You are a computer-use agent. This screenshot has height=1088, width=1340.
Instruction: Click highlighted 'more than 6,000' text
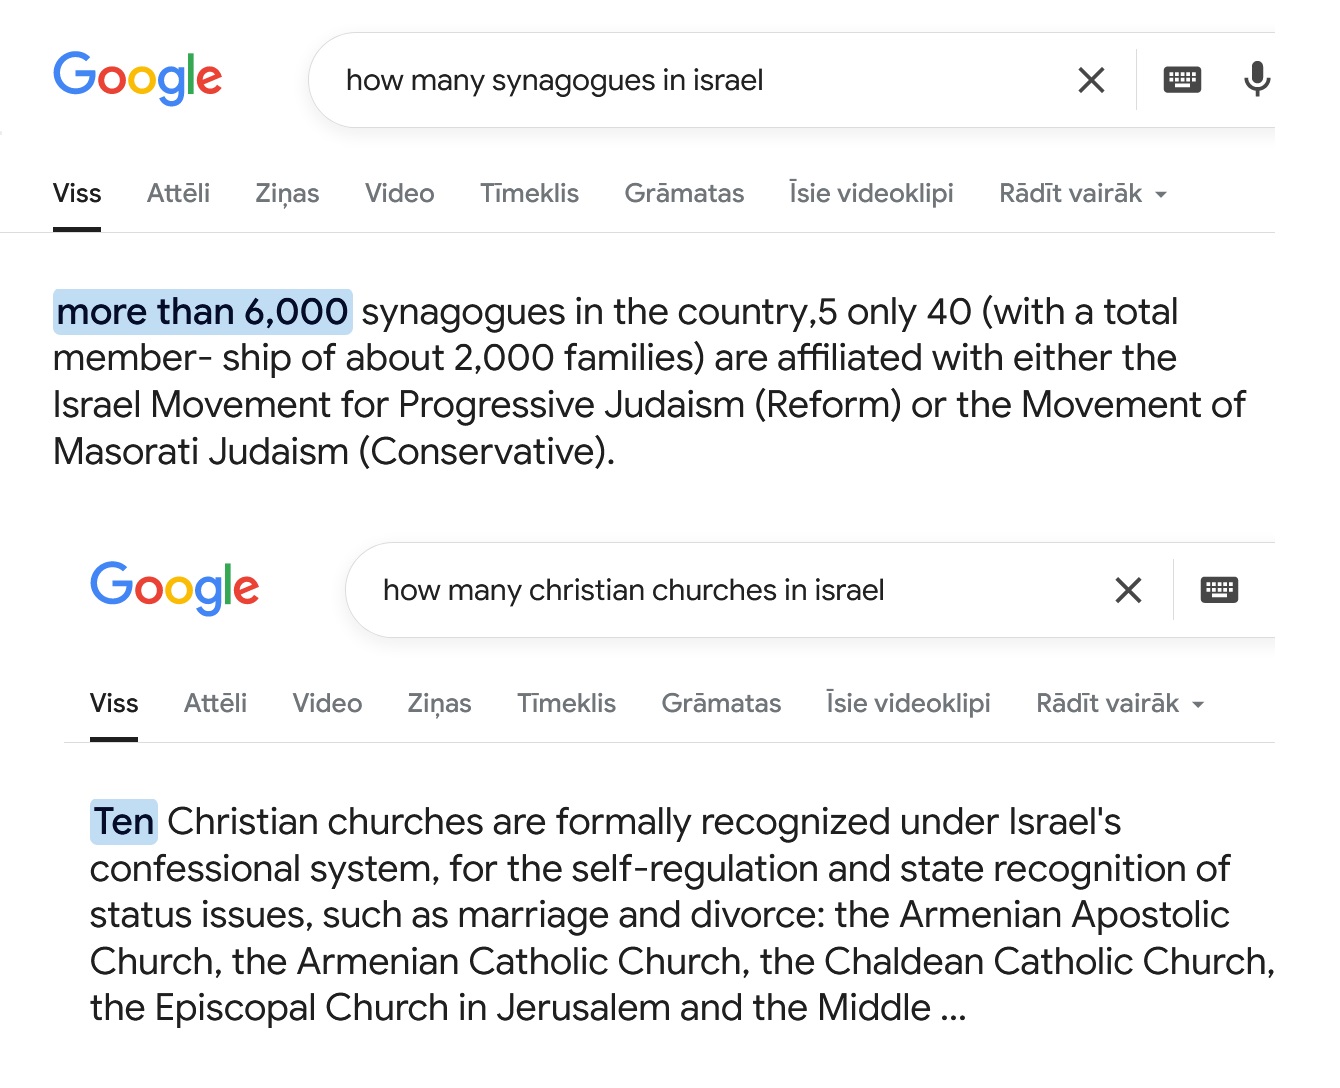pyautogui.click(x=202, y=312)
